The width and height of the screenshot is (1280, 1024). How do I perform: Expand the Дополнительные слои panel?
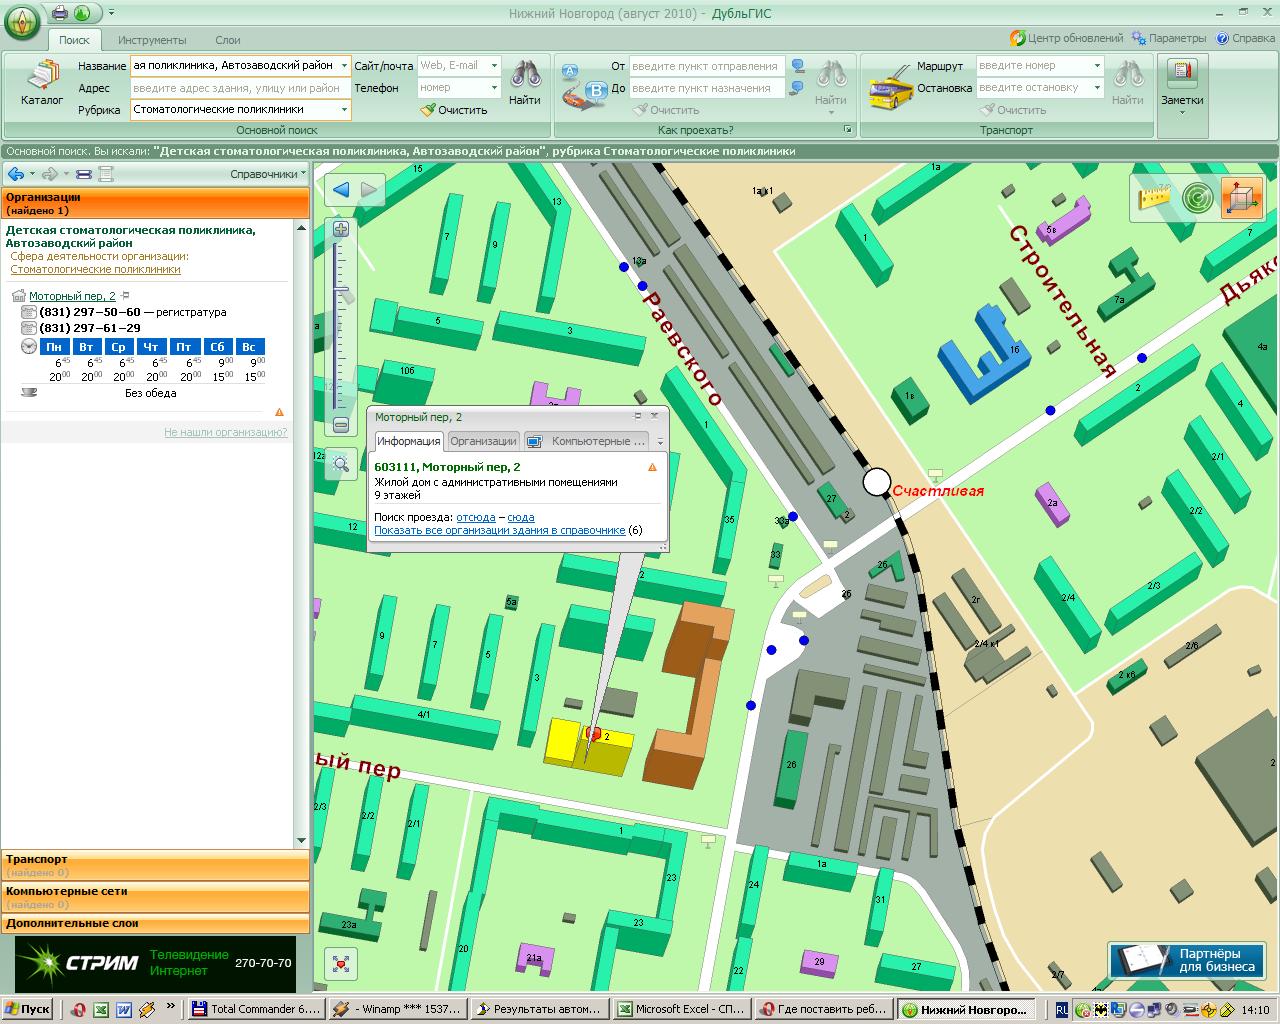point(155,923)
